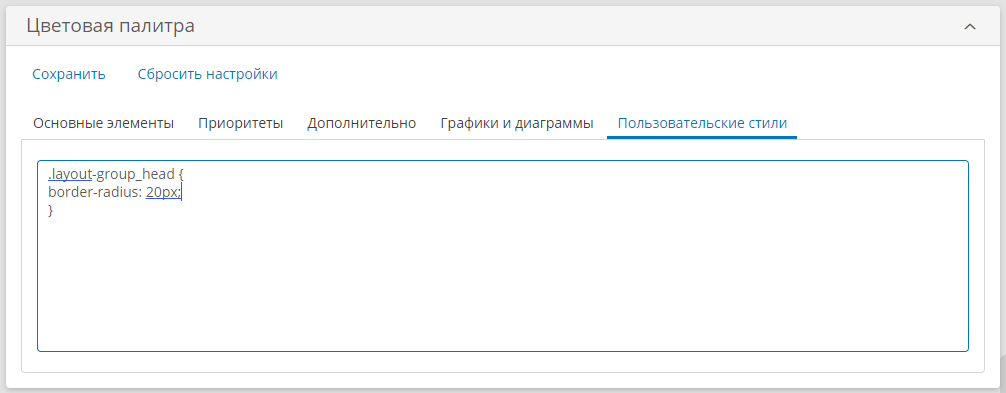
Task: Click the Цветовая палитра panel title
Action: (x=110, y=26)
